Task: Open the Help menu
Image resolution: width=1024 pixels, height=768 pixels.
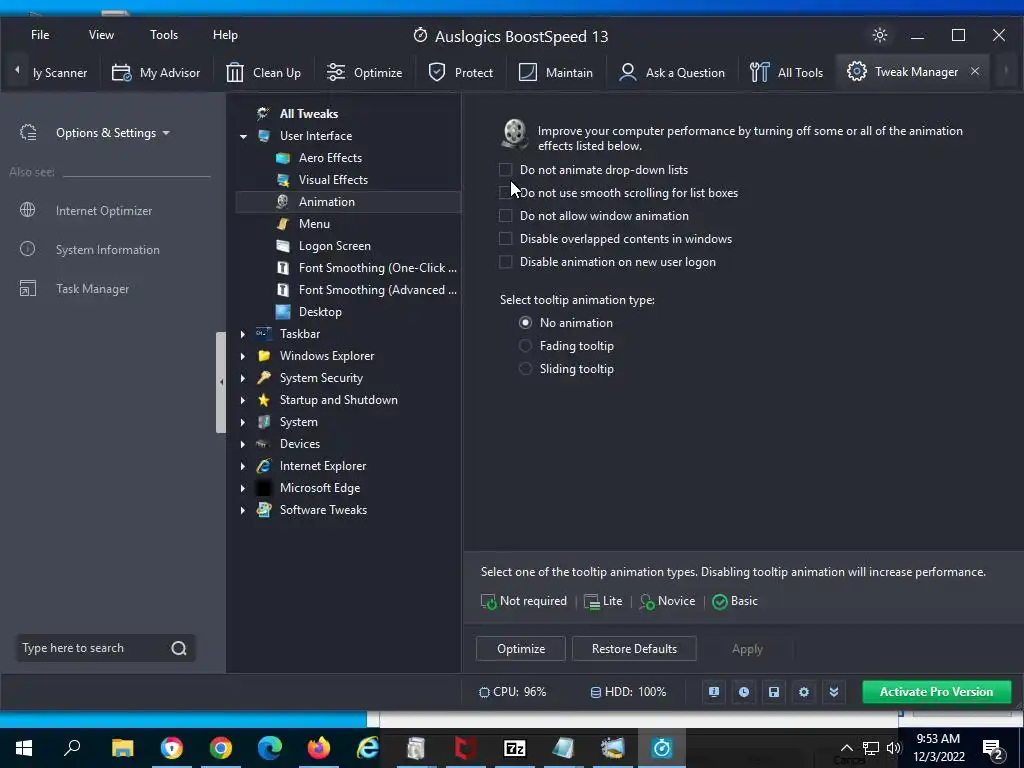Action: tap(225, 35)
